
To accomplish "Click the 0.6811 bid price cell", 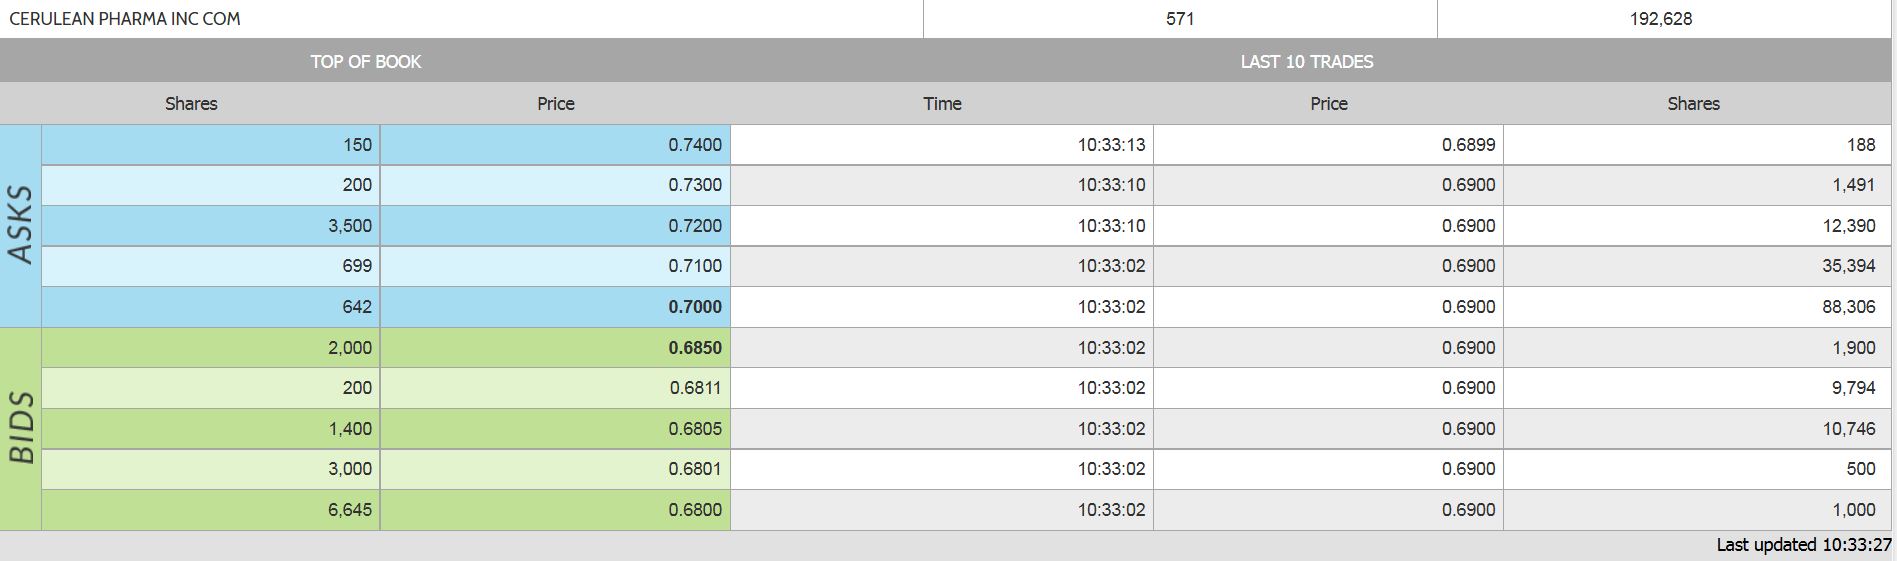I will pyautogui.click(x=694, y=388).
